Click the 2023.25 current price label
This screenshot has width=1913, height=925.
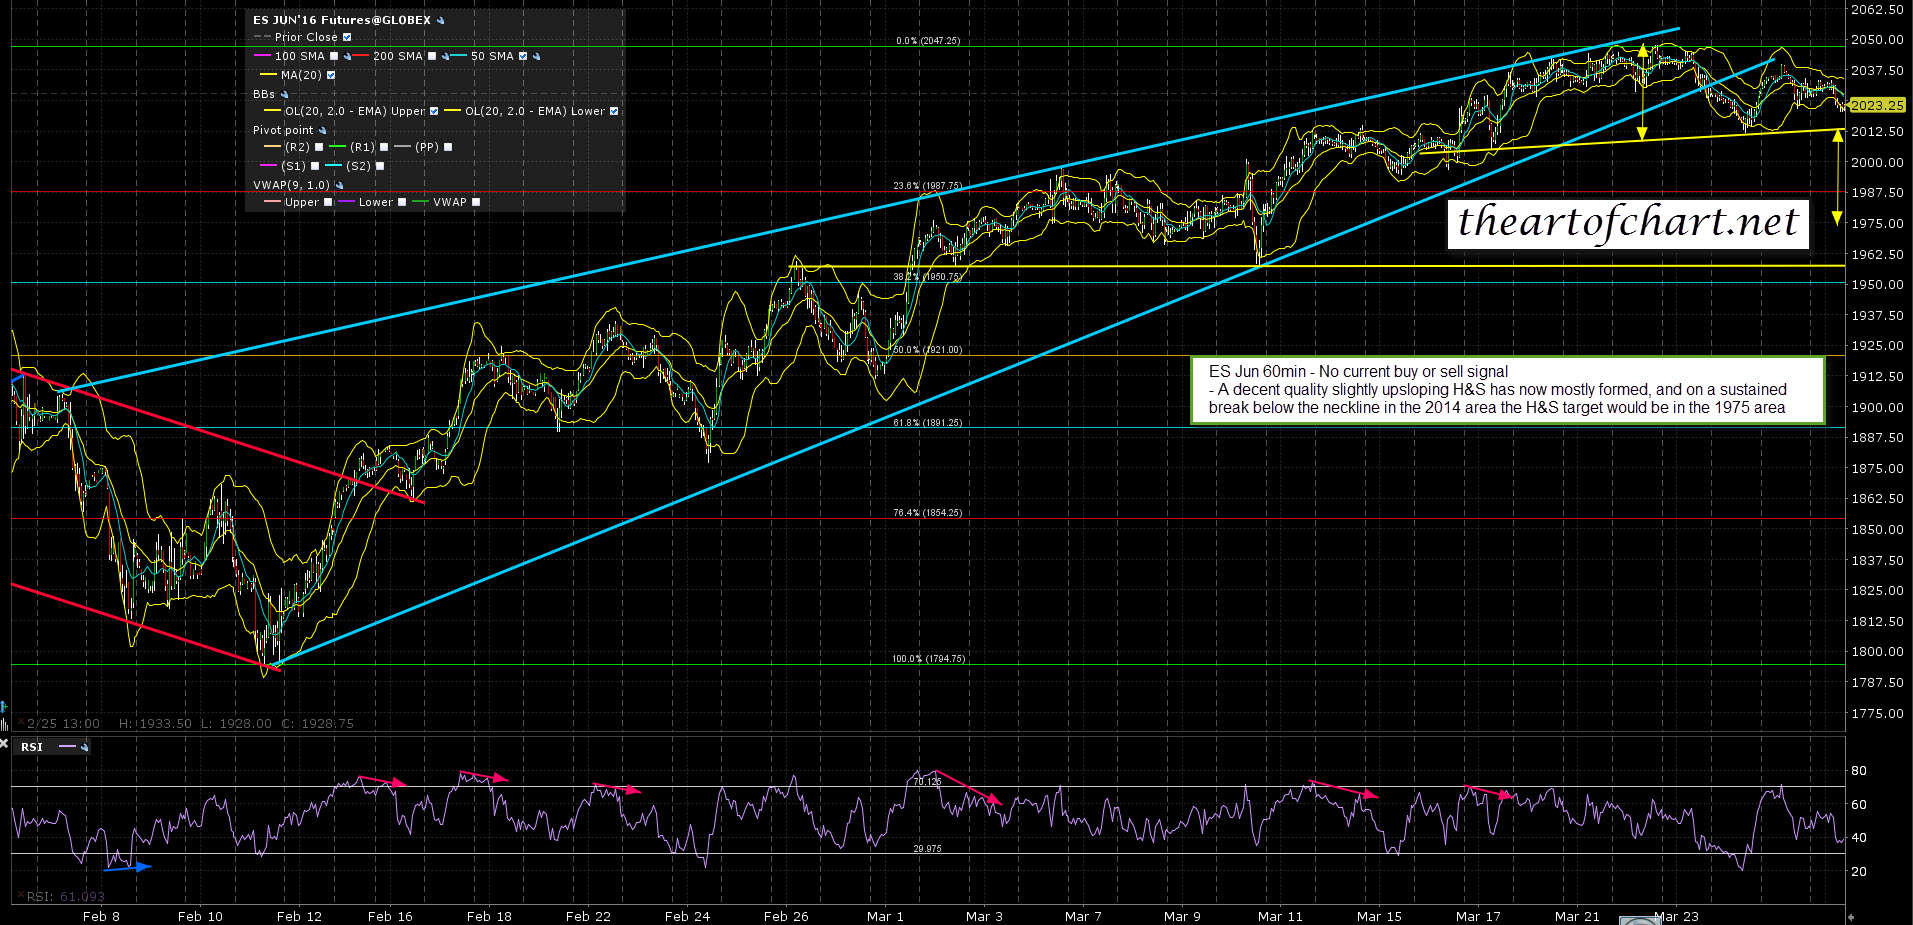[x=1876, y=105]
